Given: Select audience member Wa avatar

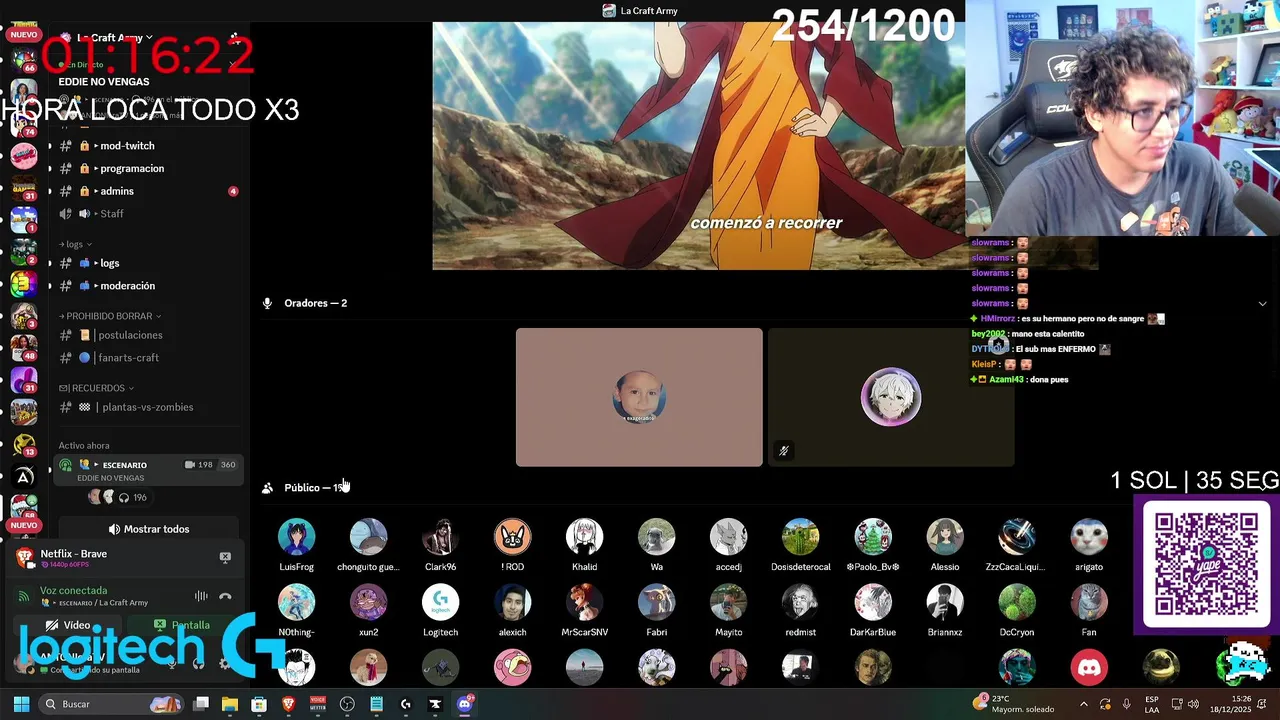Looking at the screenshot, I should [x=656, y=537].
